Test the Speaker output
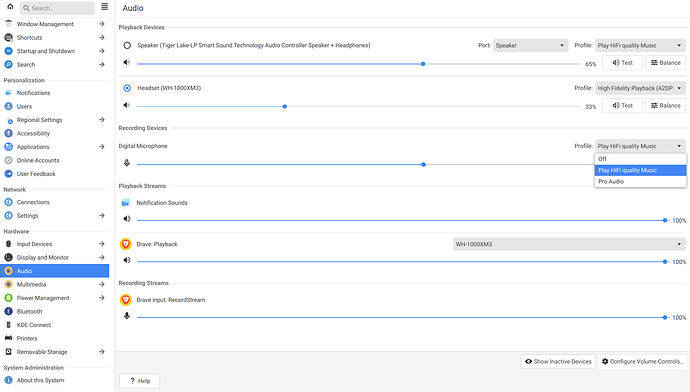This screenshot has width=690, height=392. pyautogui.click(x=622, y=63)
